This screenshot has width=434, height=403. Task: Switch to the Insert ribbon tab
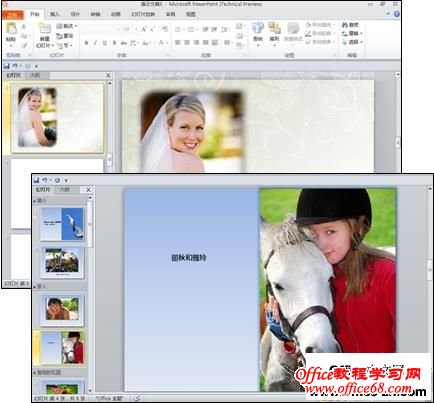(55, 14)
